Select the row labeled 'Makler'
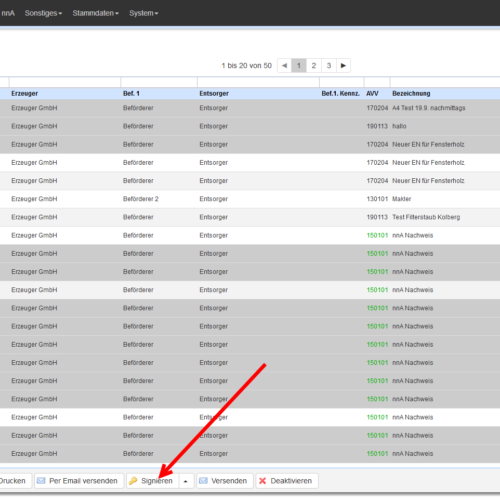The height and width of the screenshot is (500, 500). 250,199
